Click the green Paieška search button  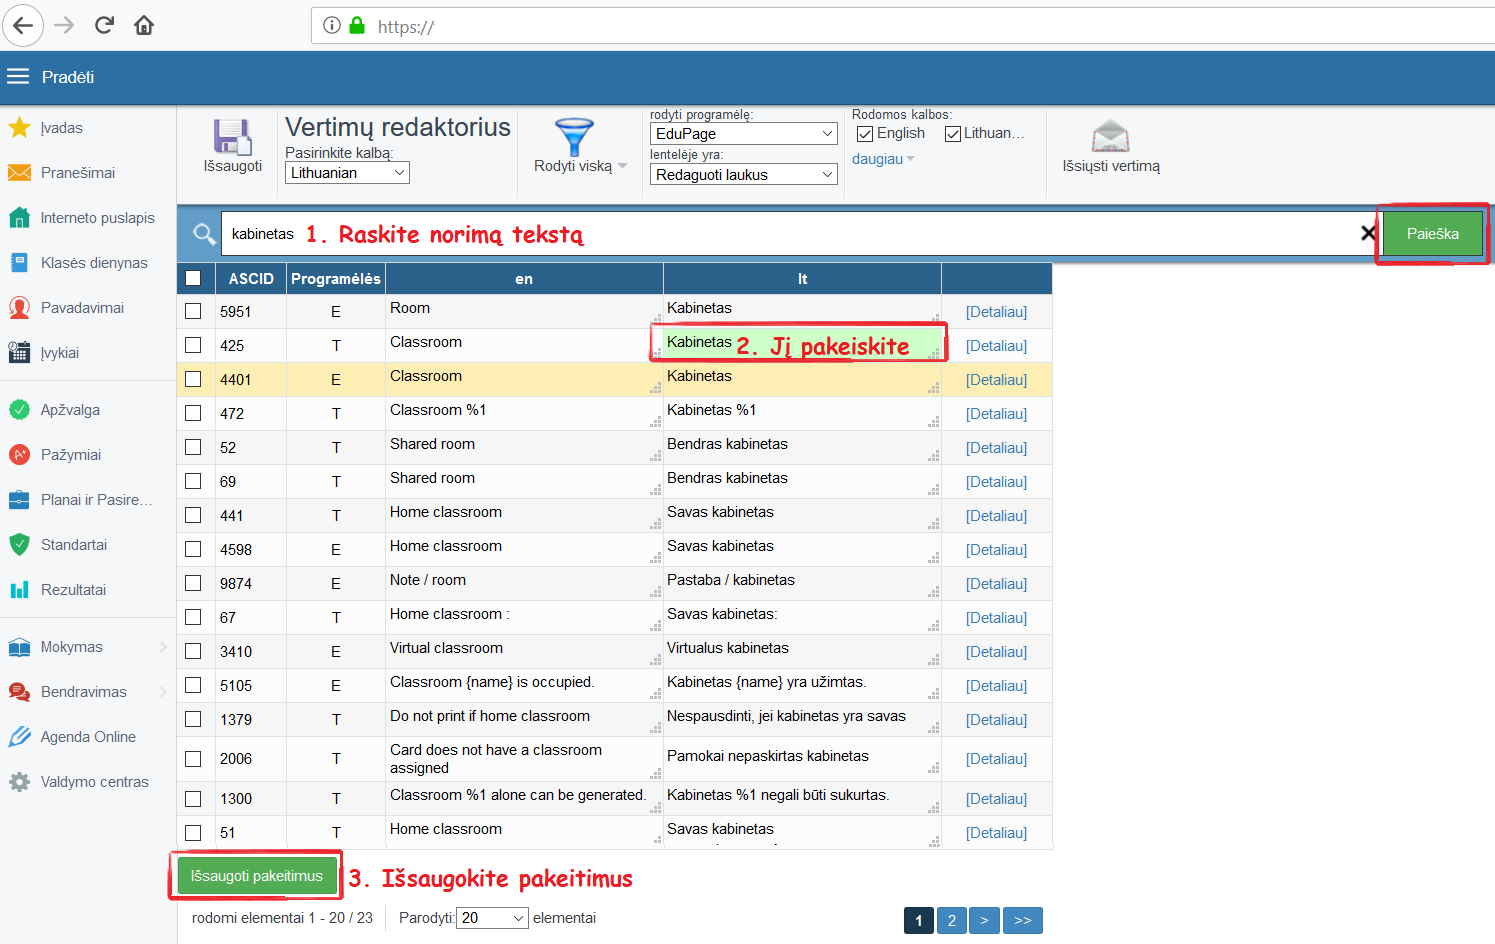tap(1432, 234)
